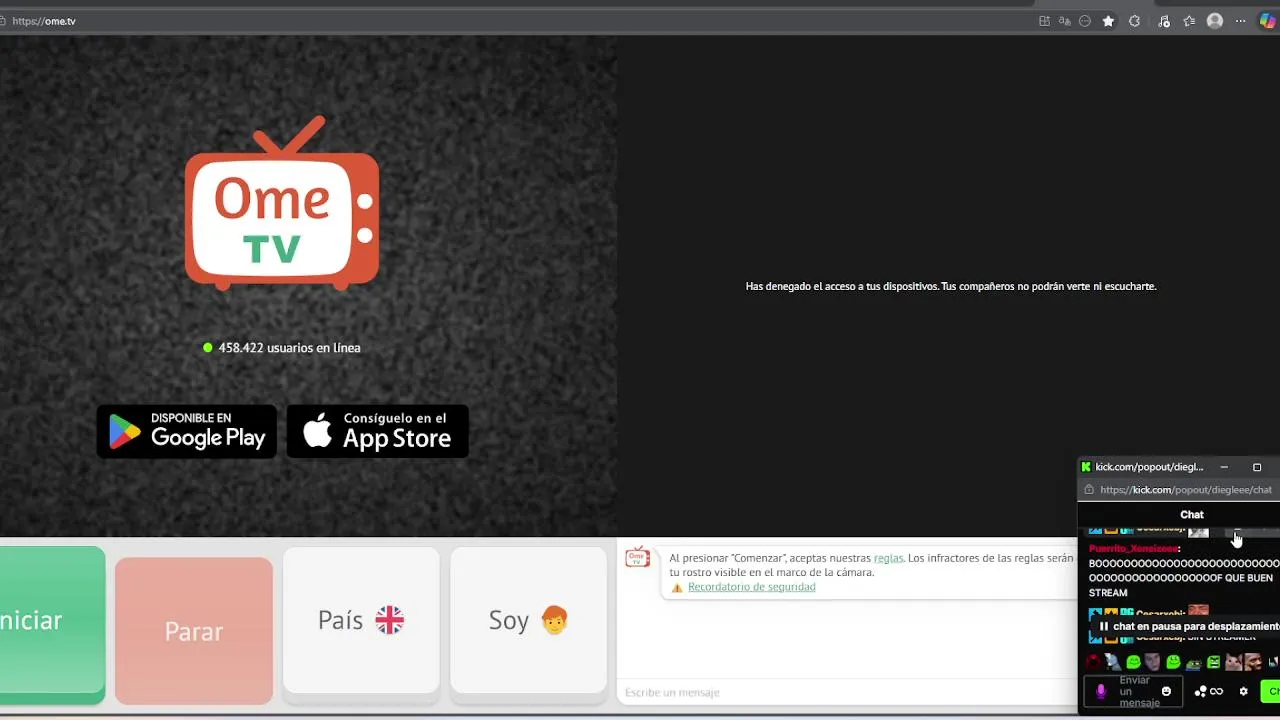
Task: Click the red Parar button
Action: [x=194, y=631]
